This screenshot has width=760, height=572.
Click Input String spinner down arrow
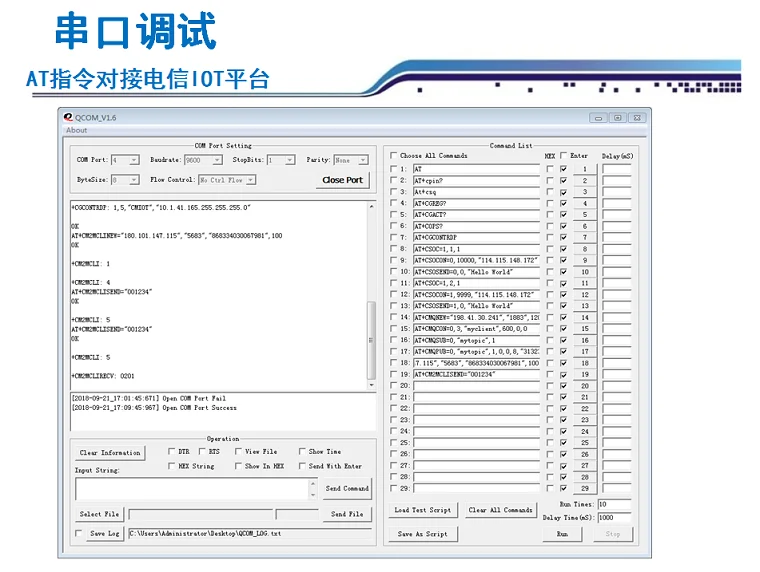pyautogui.click(x=313, y=494)
